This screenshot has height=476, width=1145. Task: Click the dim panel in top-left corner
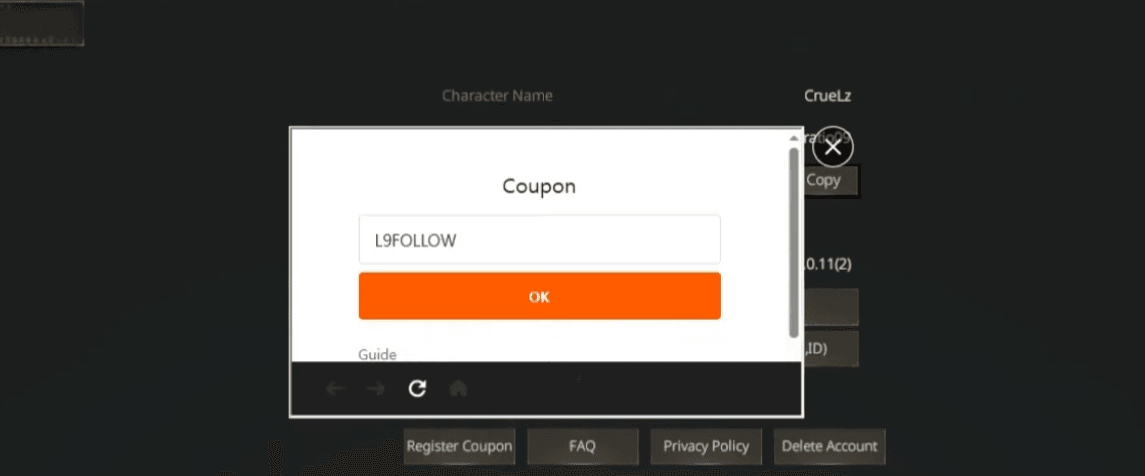click(42, 24)
